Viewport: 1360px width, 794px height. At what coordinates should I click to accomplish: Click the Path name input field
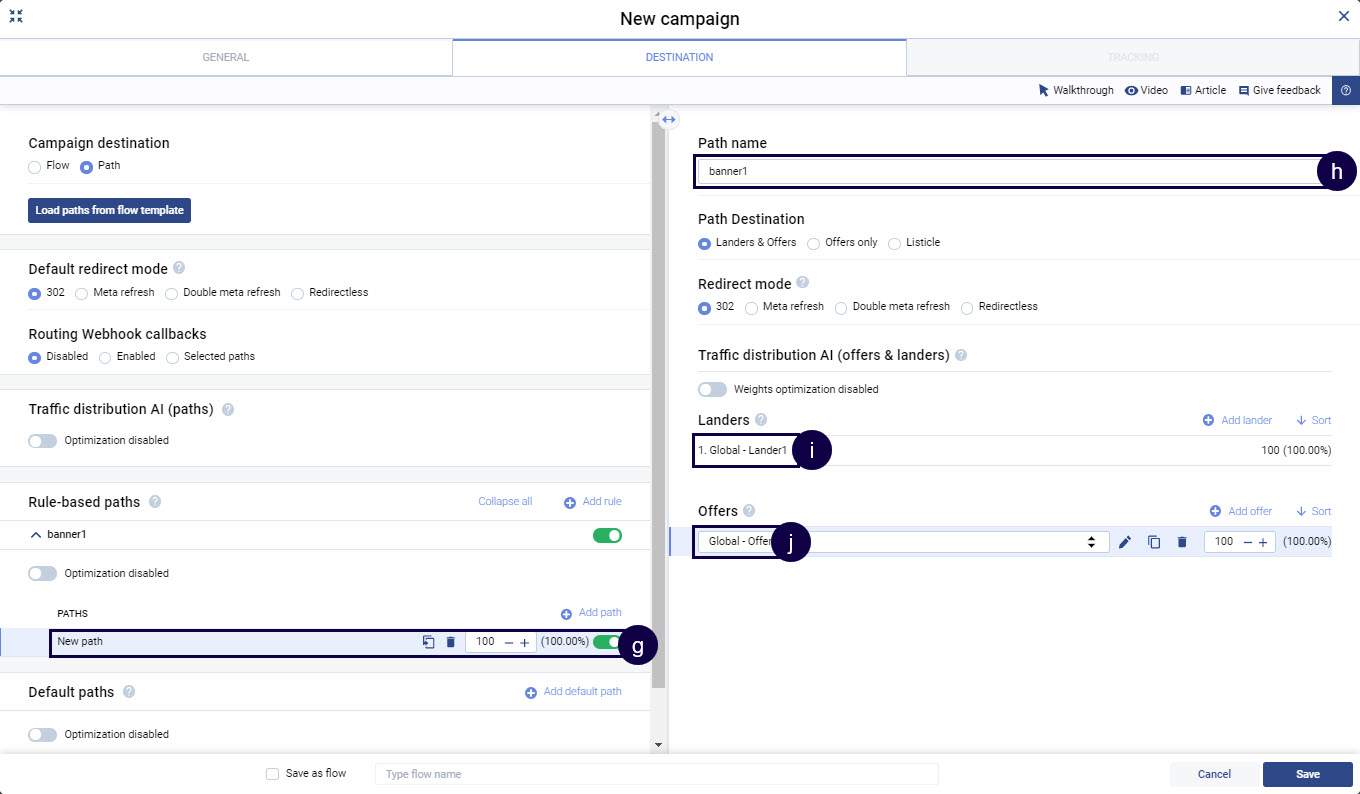pyautogui.click(x=1000, y=171)
